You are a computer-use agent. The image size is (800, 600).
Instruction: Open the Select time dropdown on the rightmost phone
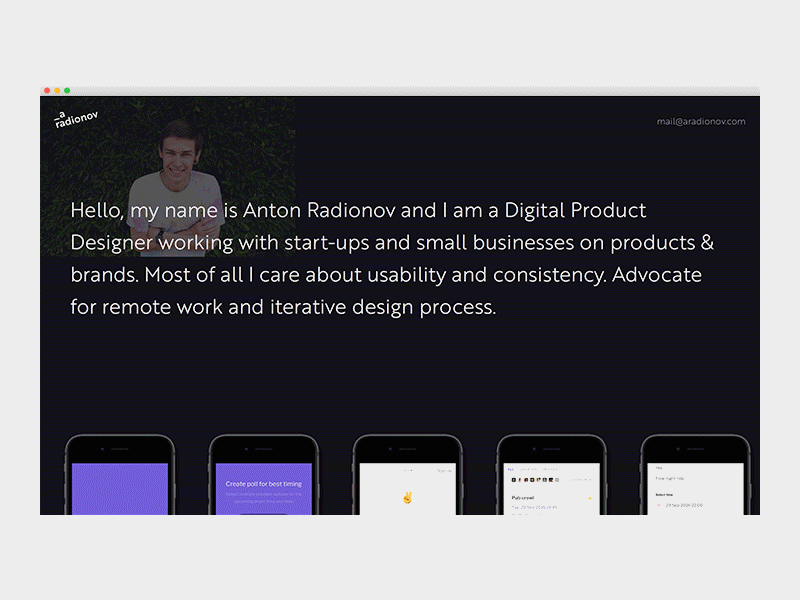point(665,495)
